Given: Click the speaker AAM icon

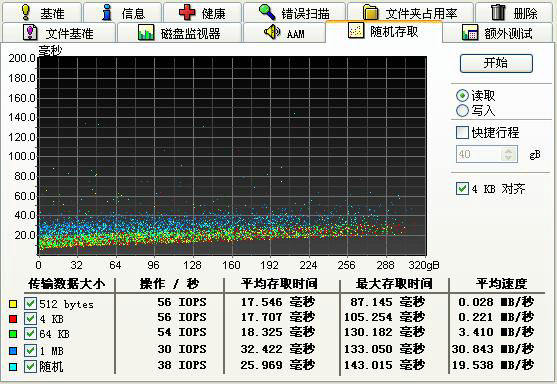Looking at the screenshot, I should (x=272, y=32).
